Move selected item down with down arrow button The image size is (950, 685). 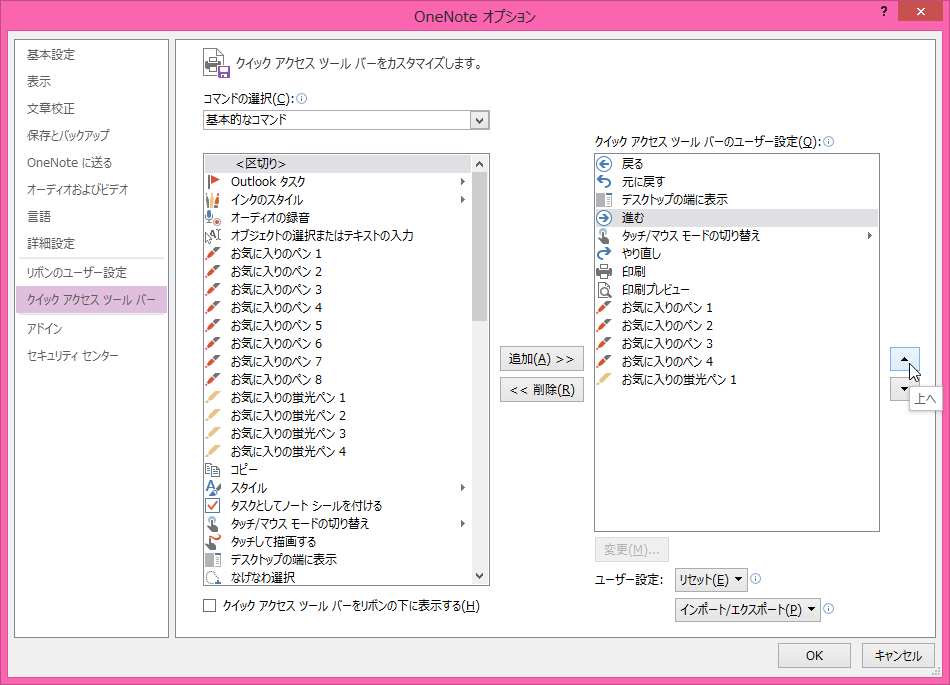[900, 389]
